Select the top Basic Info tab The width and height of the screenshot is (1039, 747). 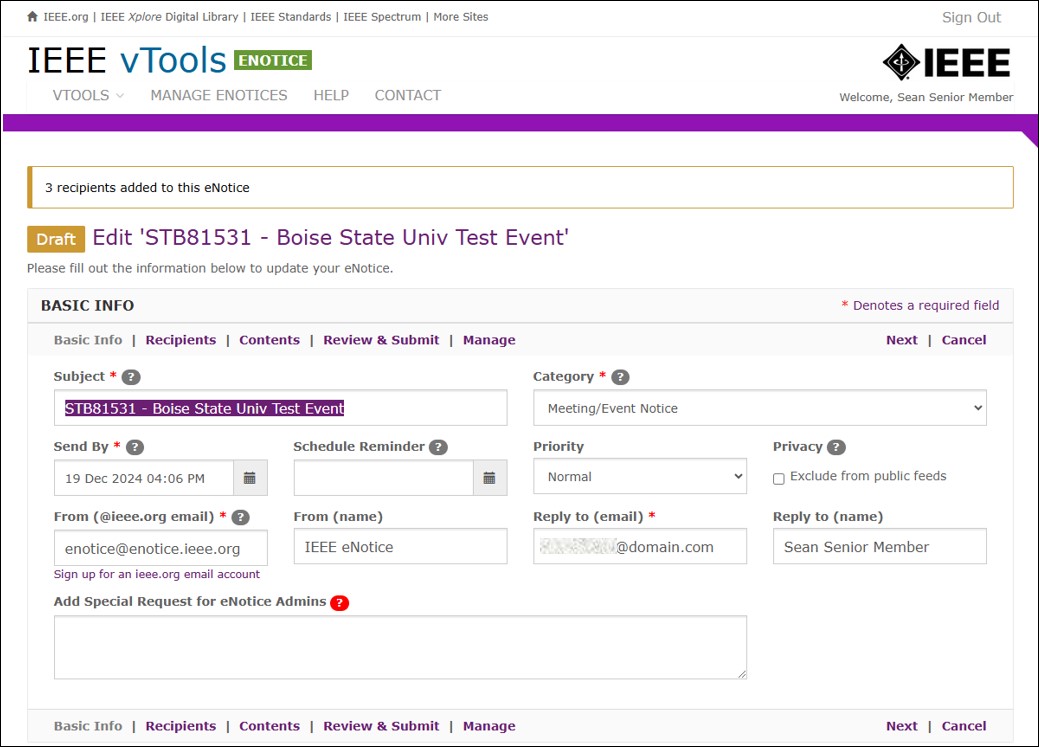(x=88, y=340)
